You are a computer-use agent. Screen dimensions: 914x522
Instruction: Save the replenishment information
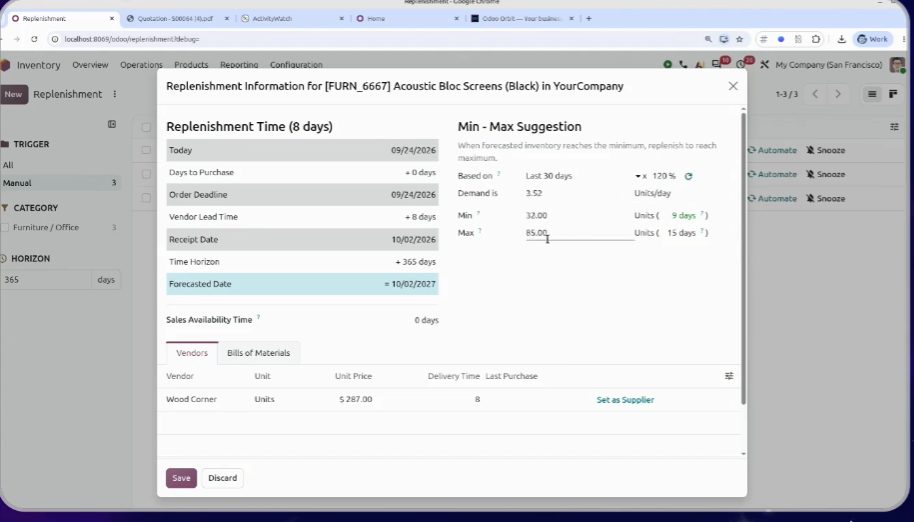[181, 478]
